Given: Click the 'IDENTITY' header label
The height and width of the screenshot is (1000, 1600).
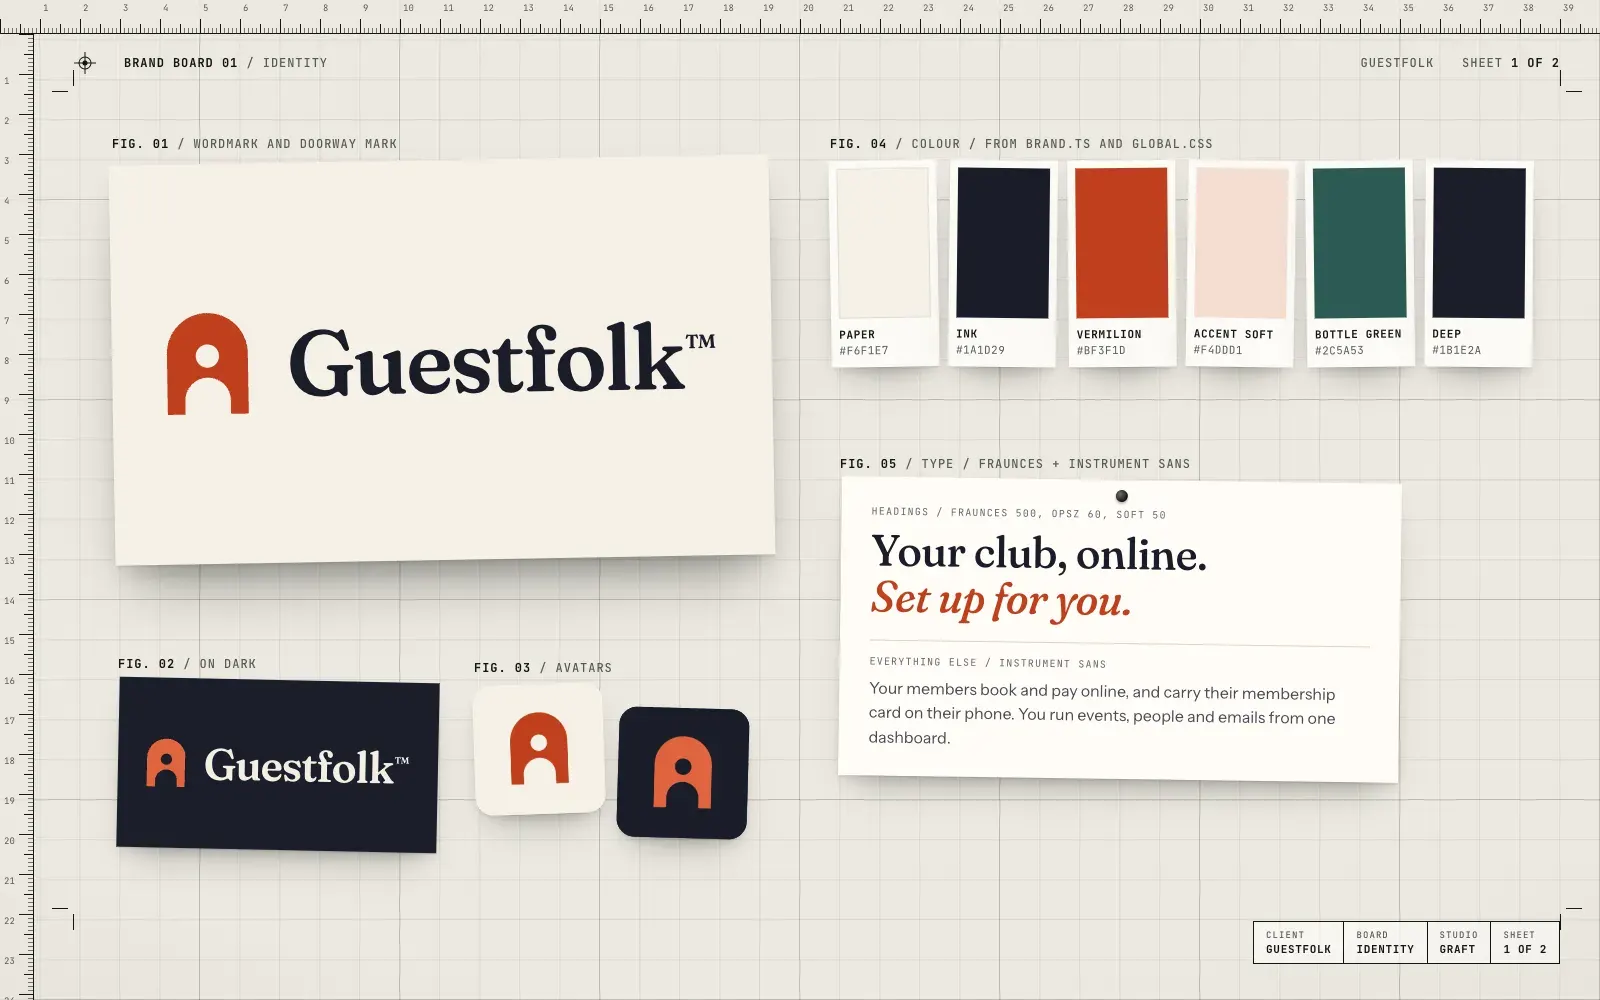Looking at the screenshot, I should (295, 63).
